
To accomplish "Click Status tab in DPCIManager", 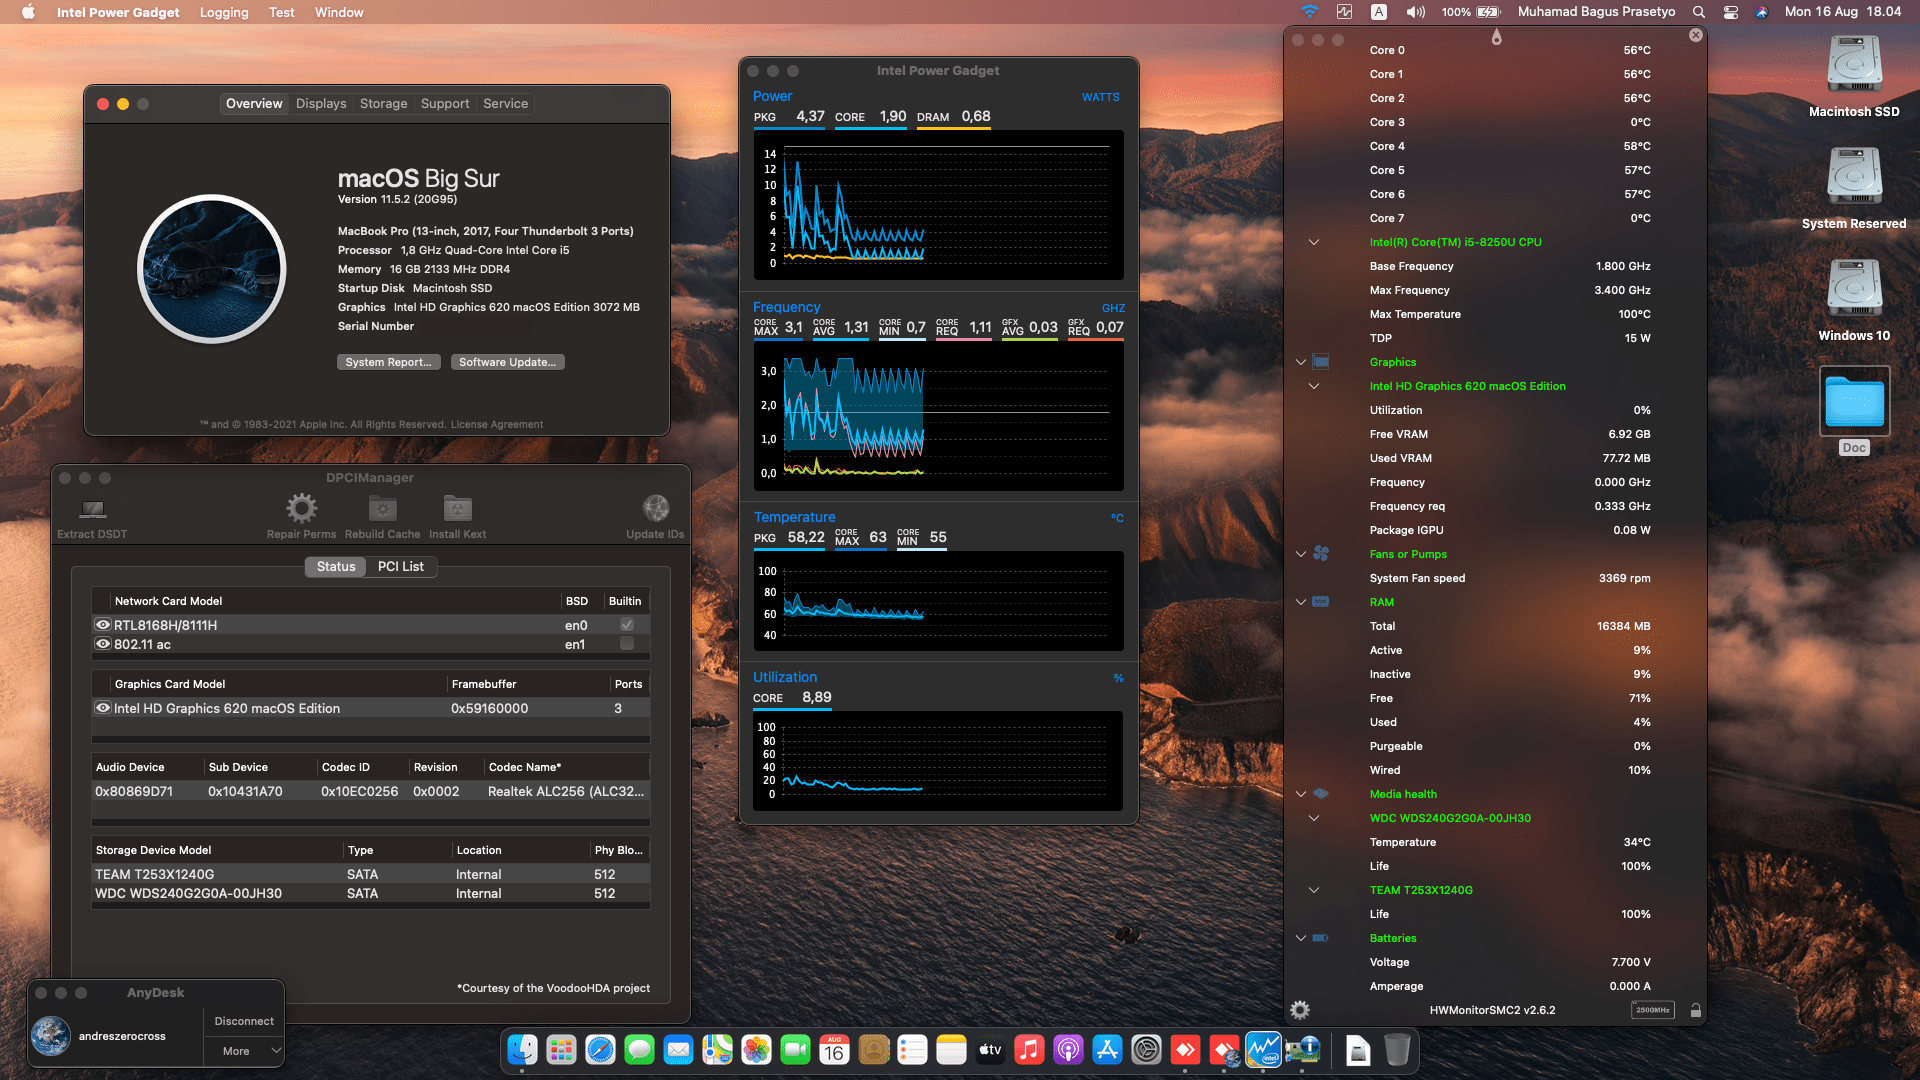I will point(336,567).
